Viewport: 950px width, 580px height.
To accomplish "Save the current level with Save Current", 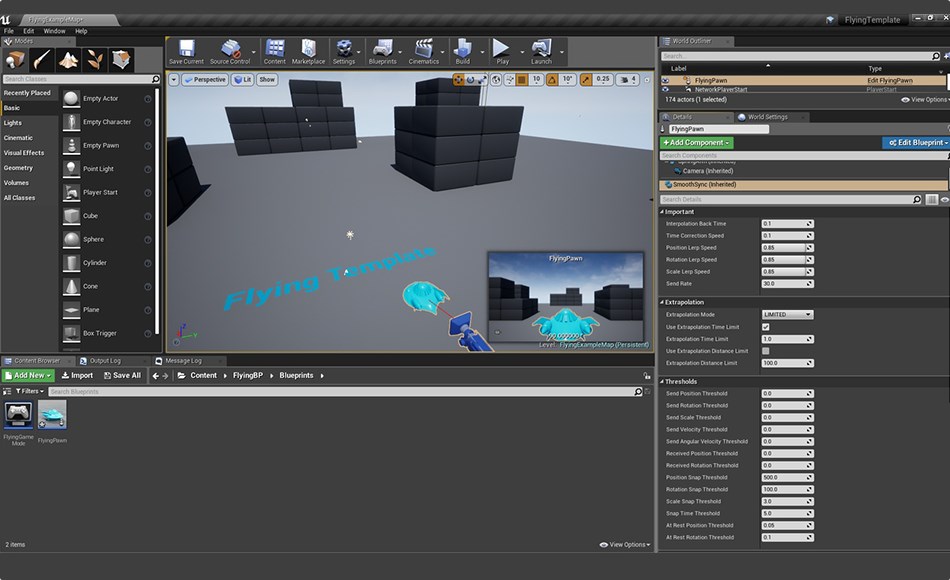I will coord(185,51).
